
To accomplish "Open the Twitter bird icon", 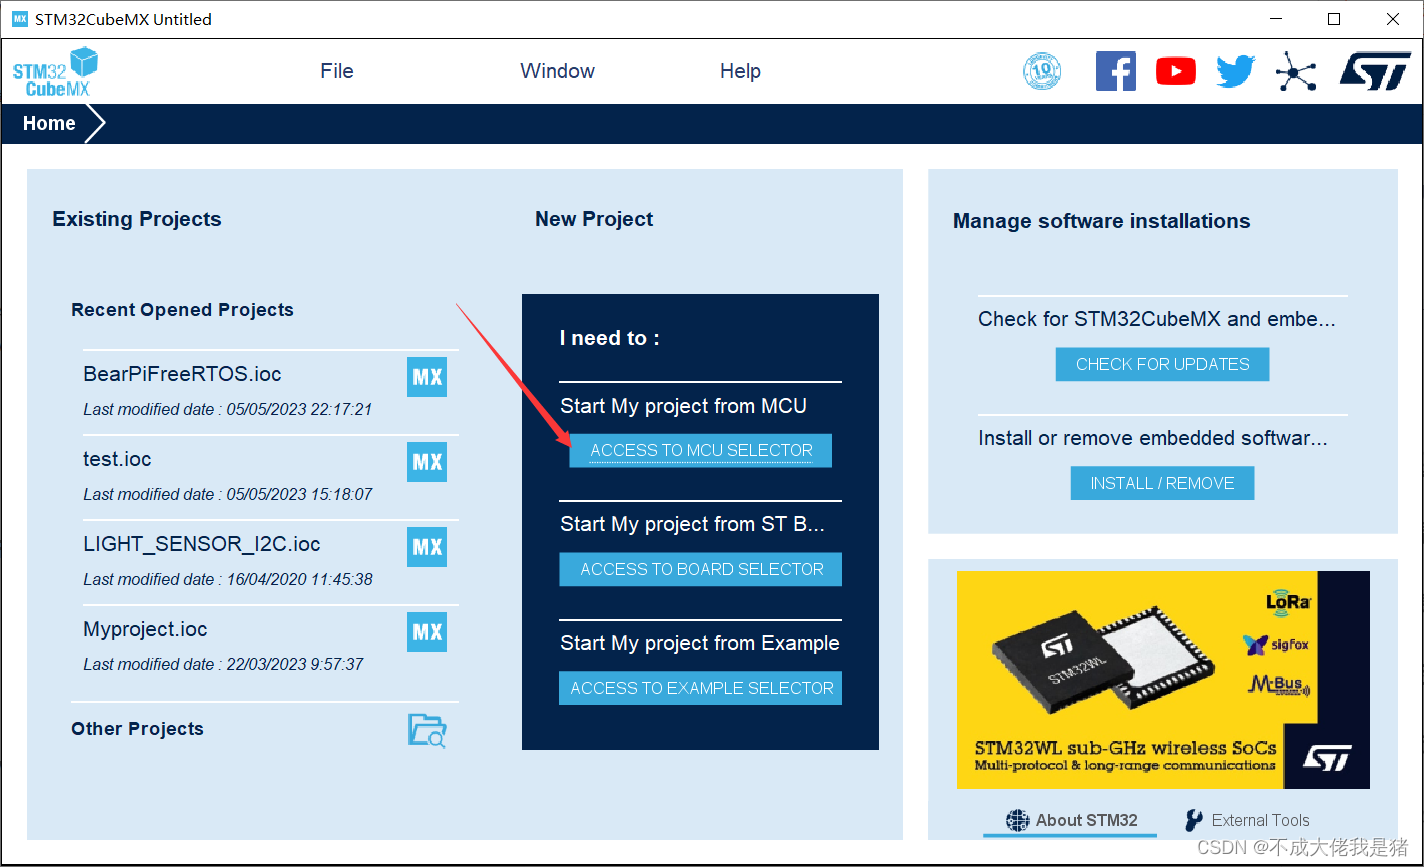I will pyautogui.click(x=1236, y=72).
